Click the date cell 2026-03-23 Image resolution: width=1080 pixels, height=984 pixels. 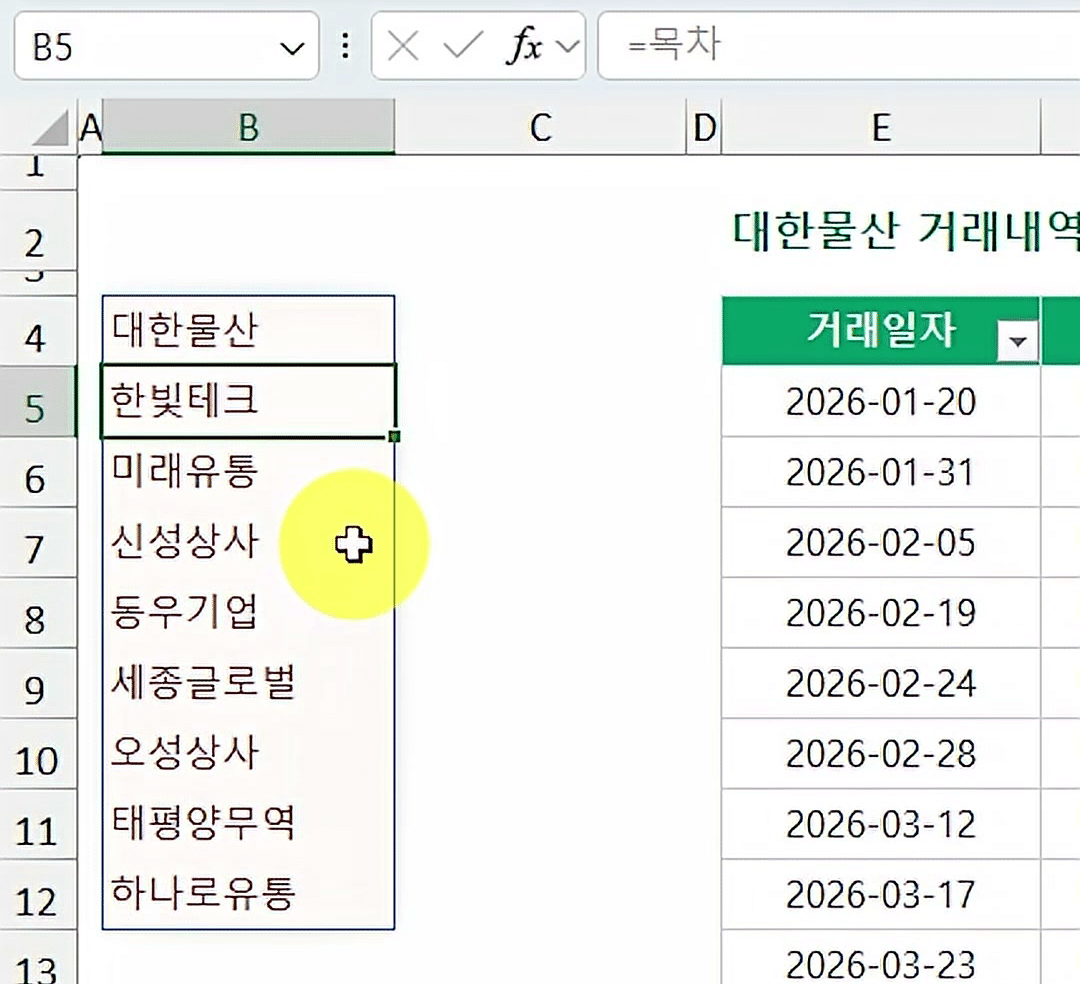[x=881, y=959]
